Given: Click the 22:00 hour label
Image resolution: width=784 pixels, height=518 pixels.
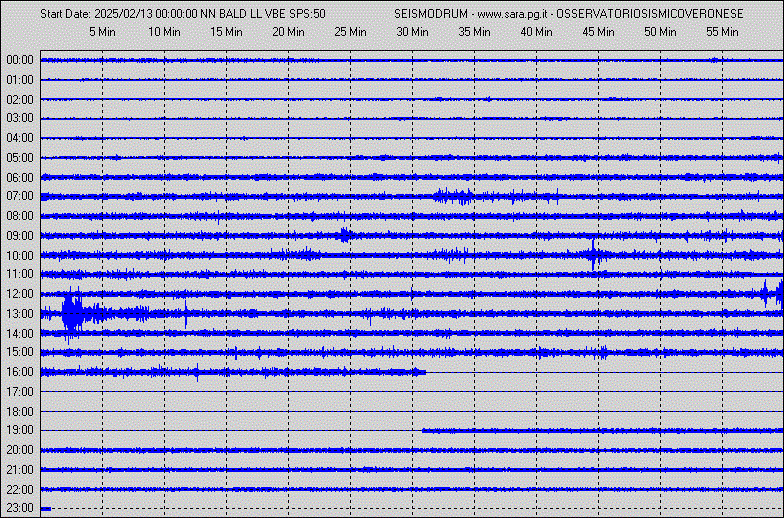Looking at the screenshot, I should 20,489.
